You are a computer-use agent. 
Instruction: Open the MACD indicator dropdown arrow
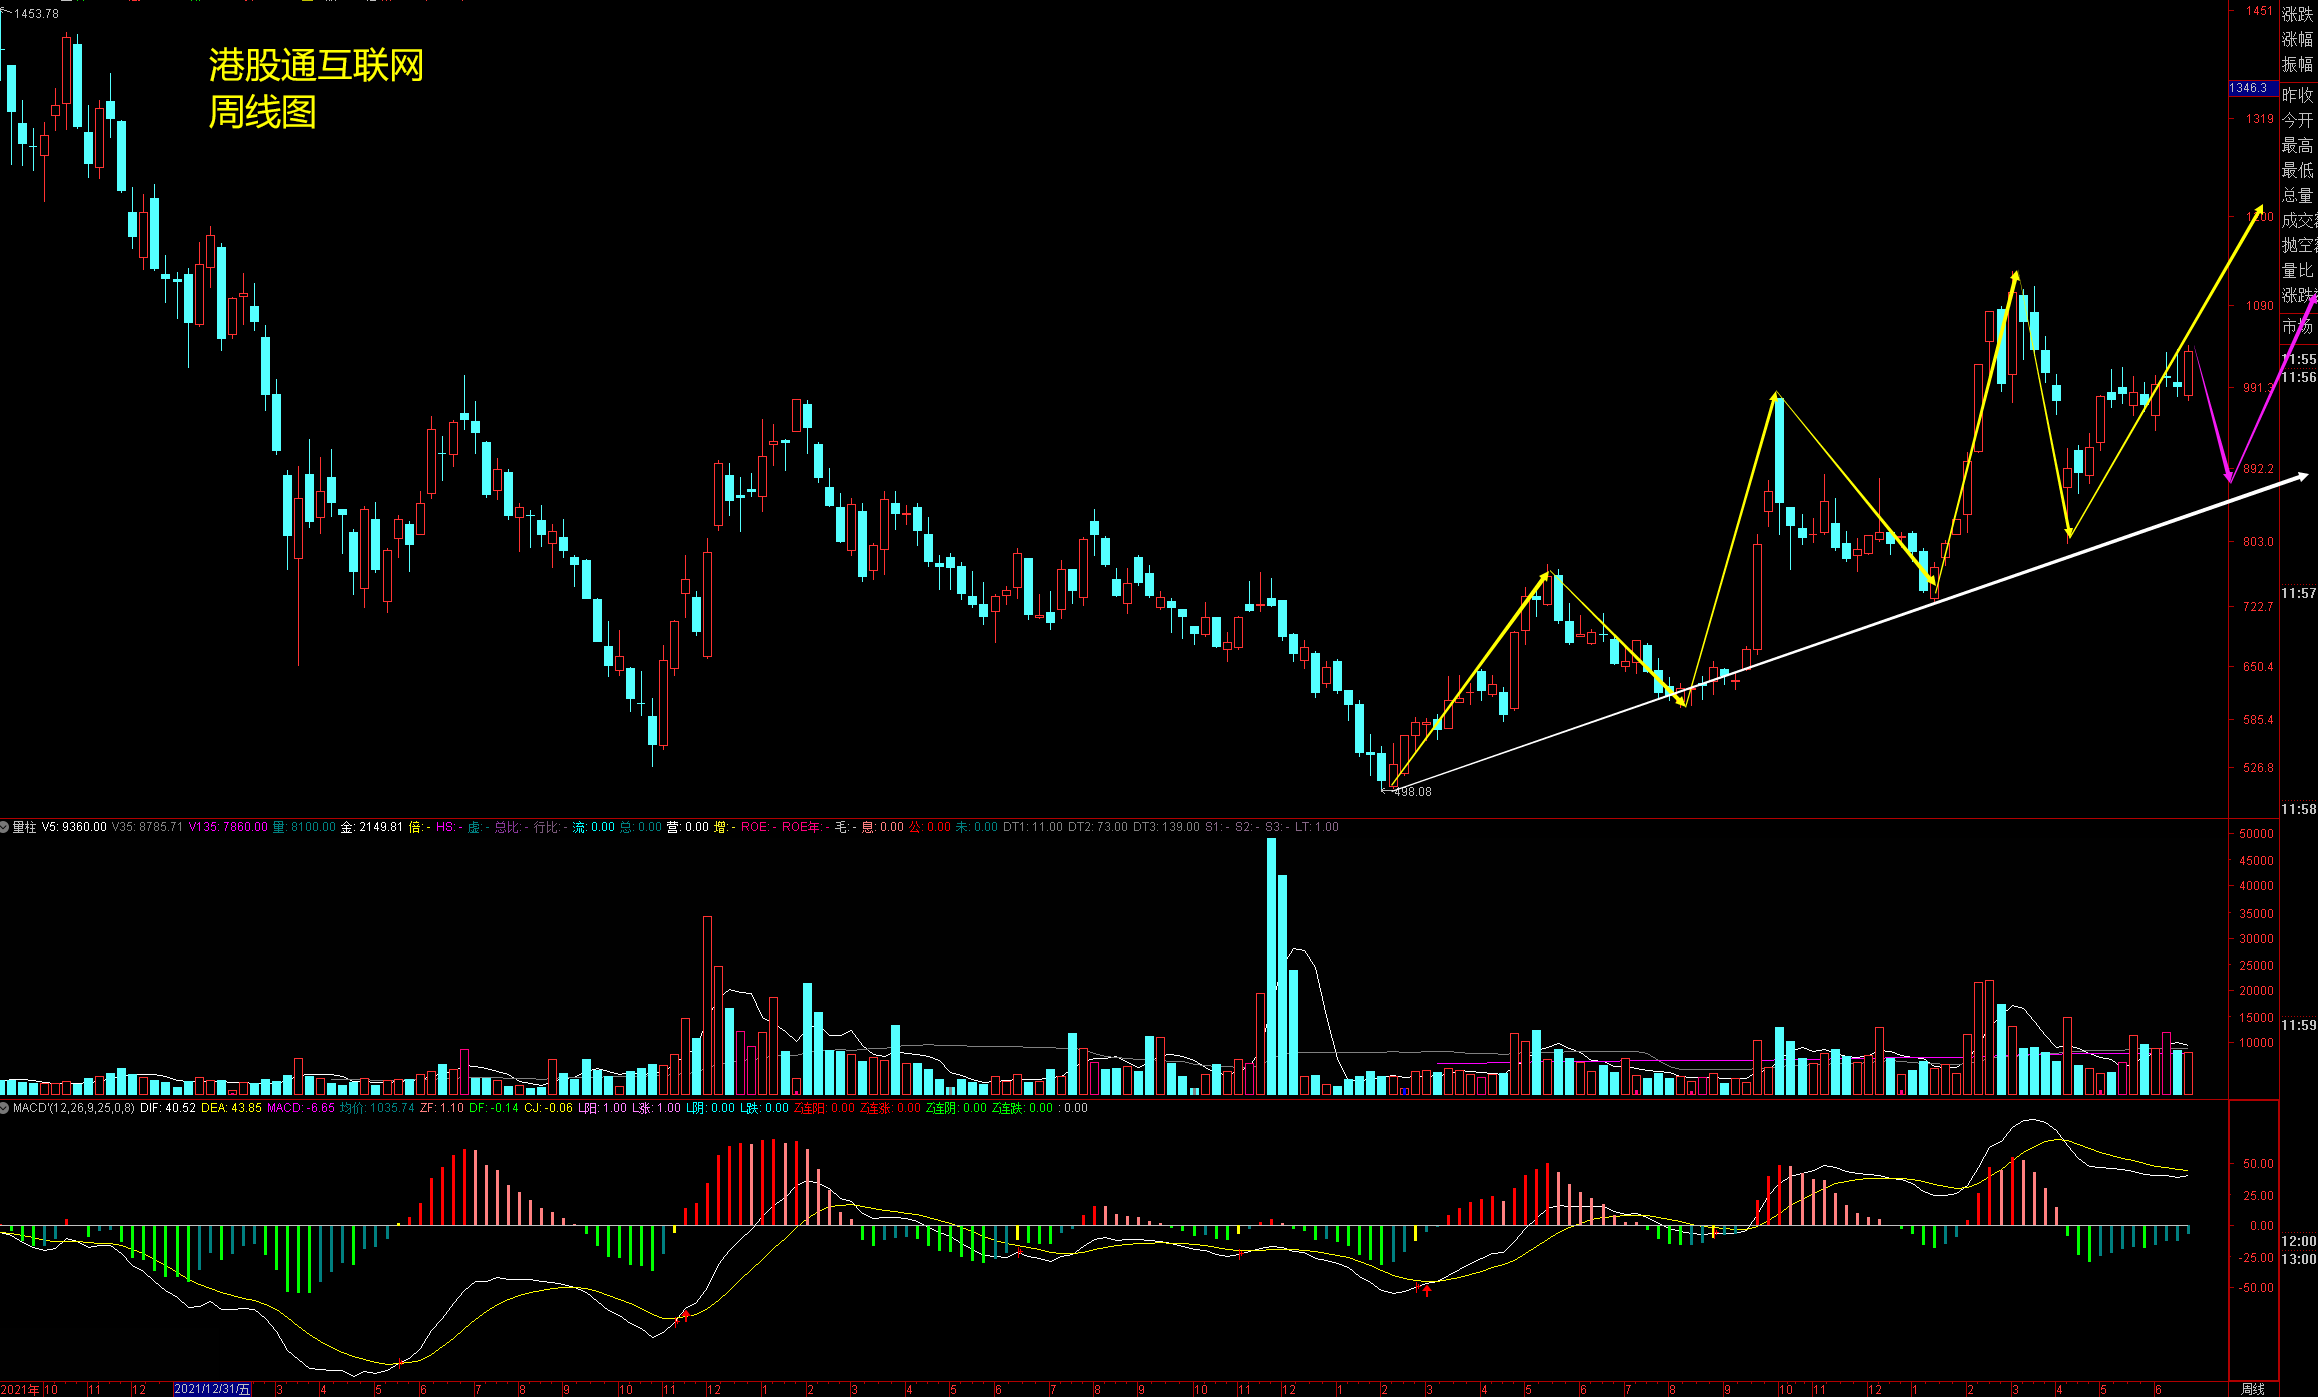click(x=5, y=1108)
